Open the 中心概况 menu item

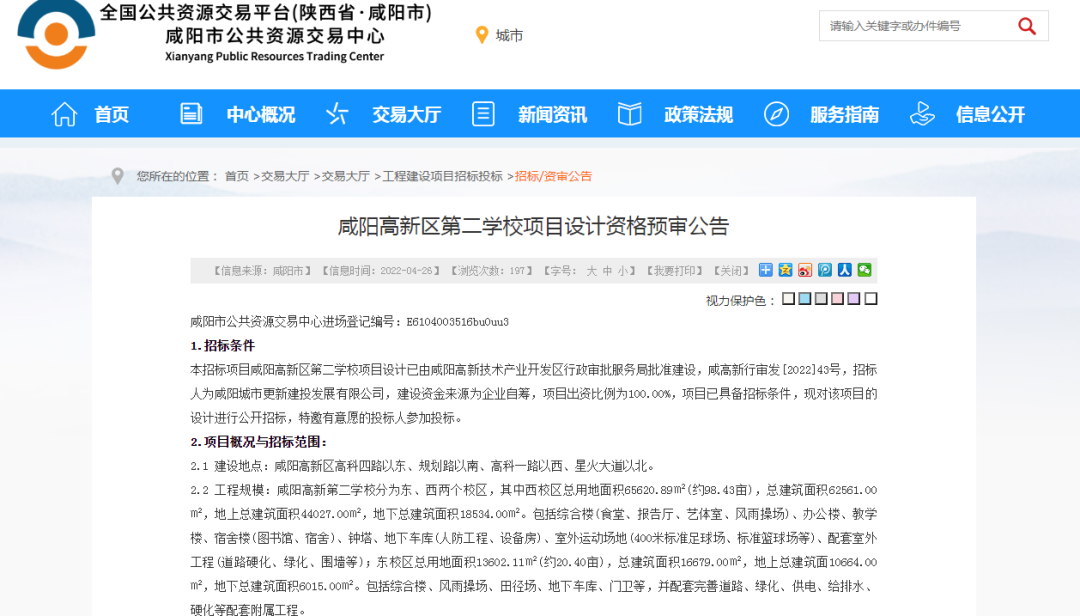click(x=260, y=114)
